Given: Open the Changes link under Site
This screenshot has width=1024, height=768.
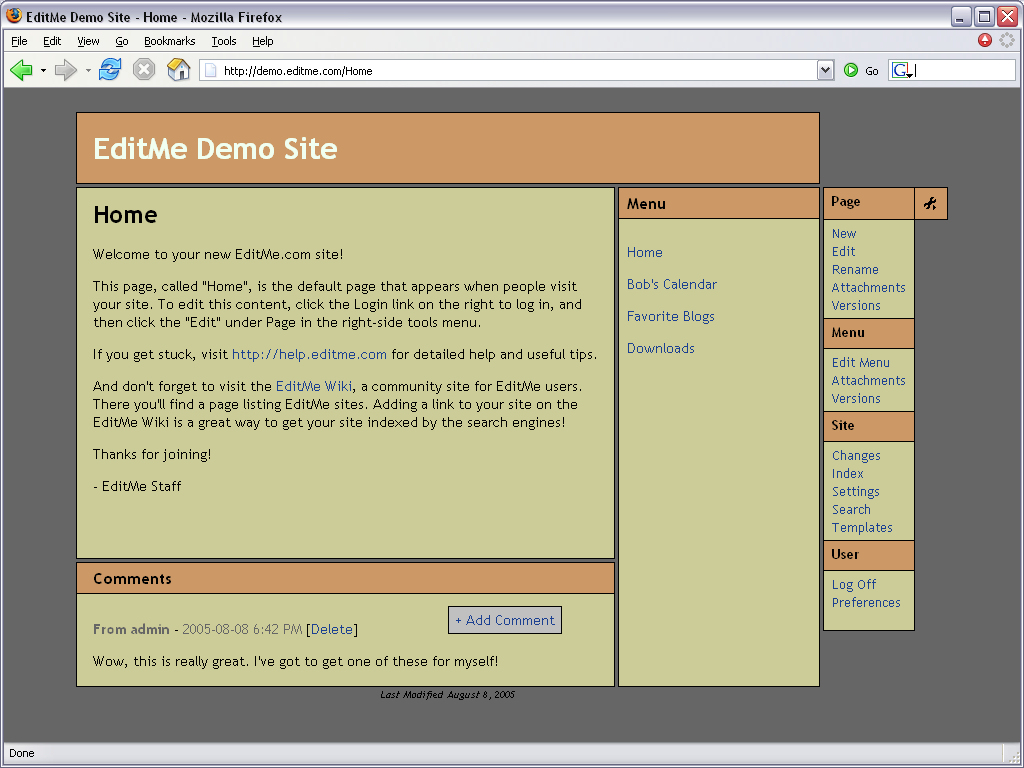Looking at the screenshot, I should [856, 455].
